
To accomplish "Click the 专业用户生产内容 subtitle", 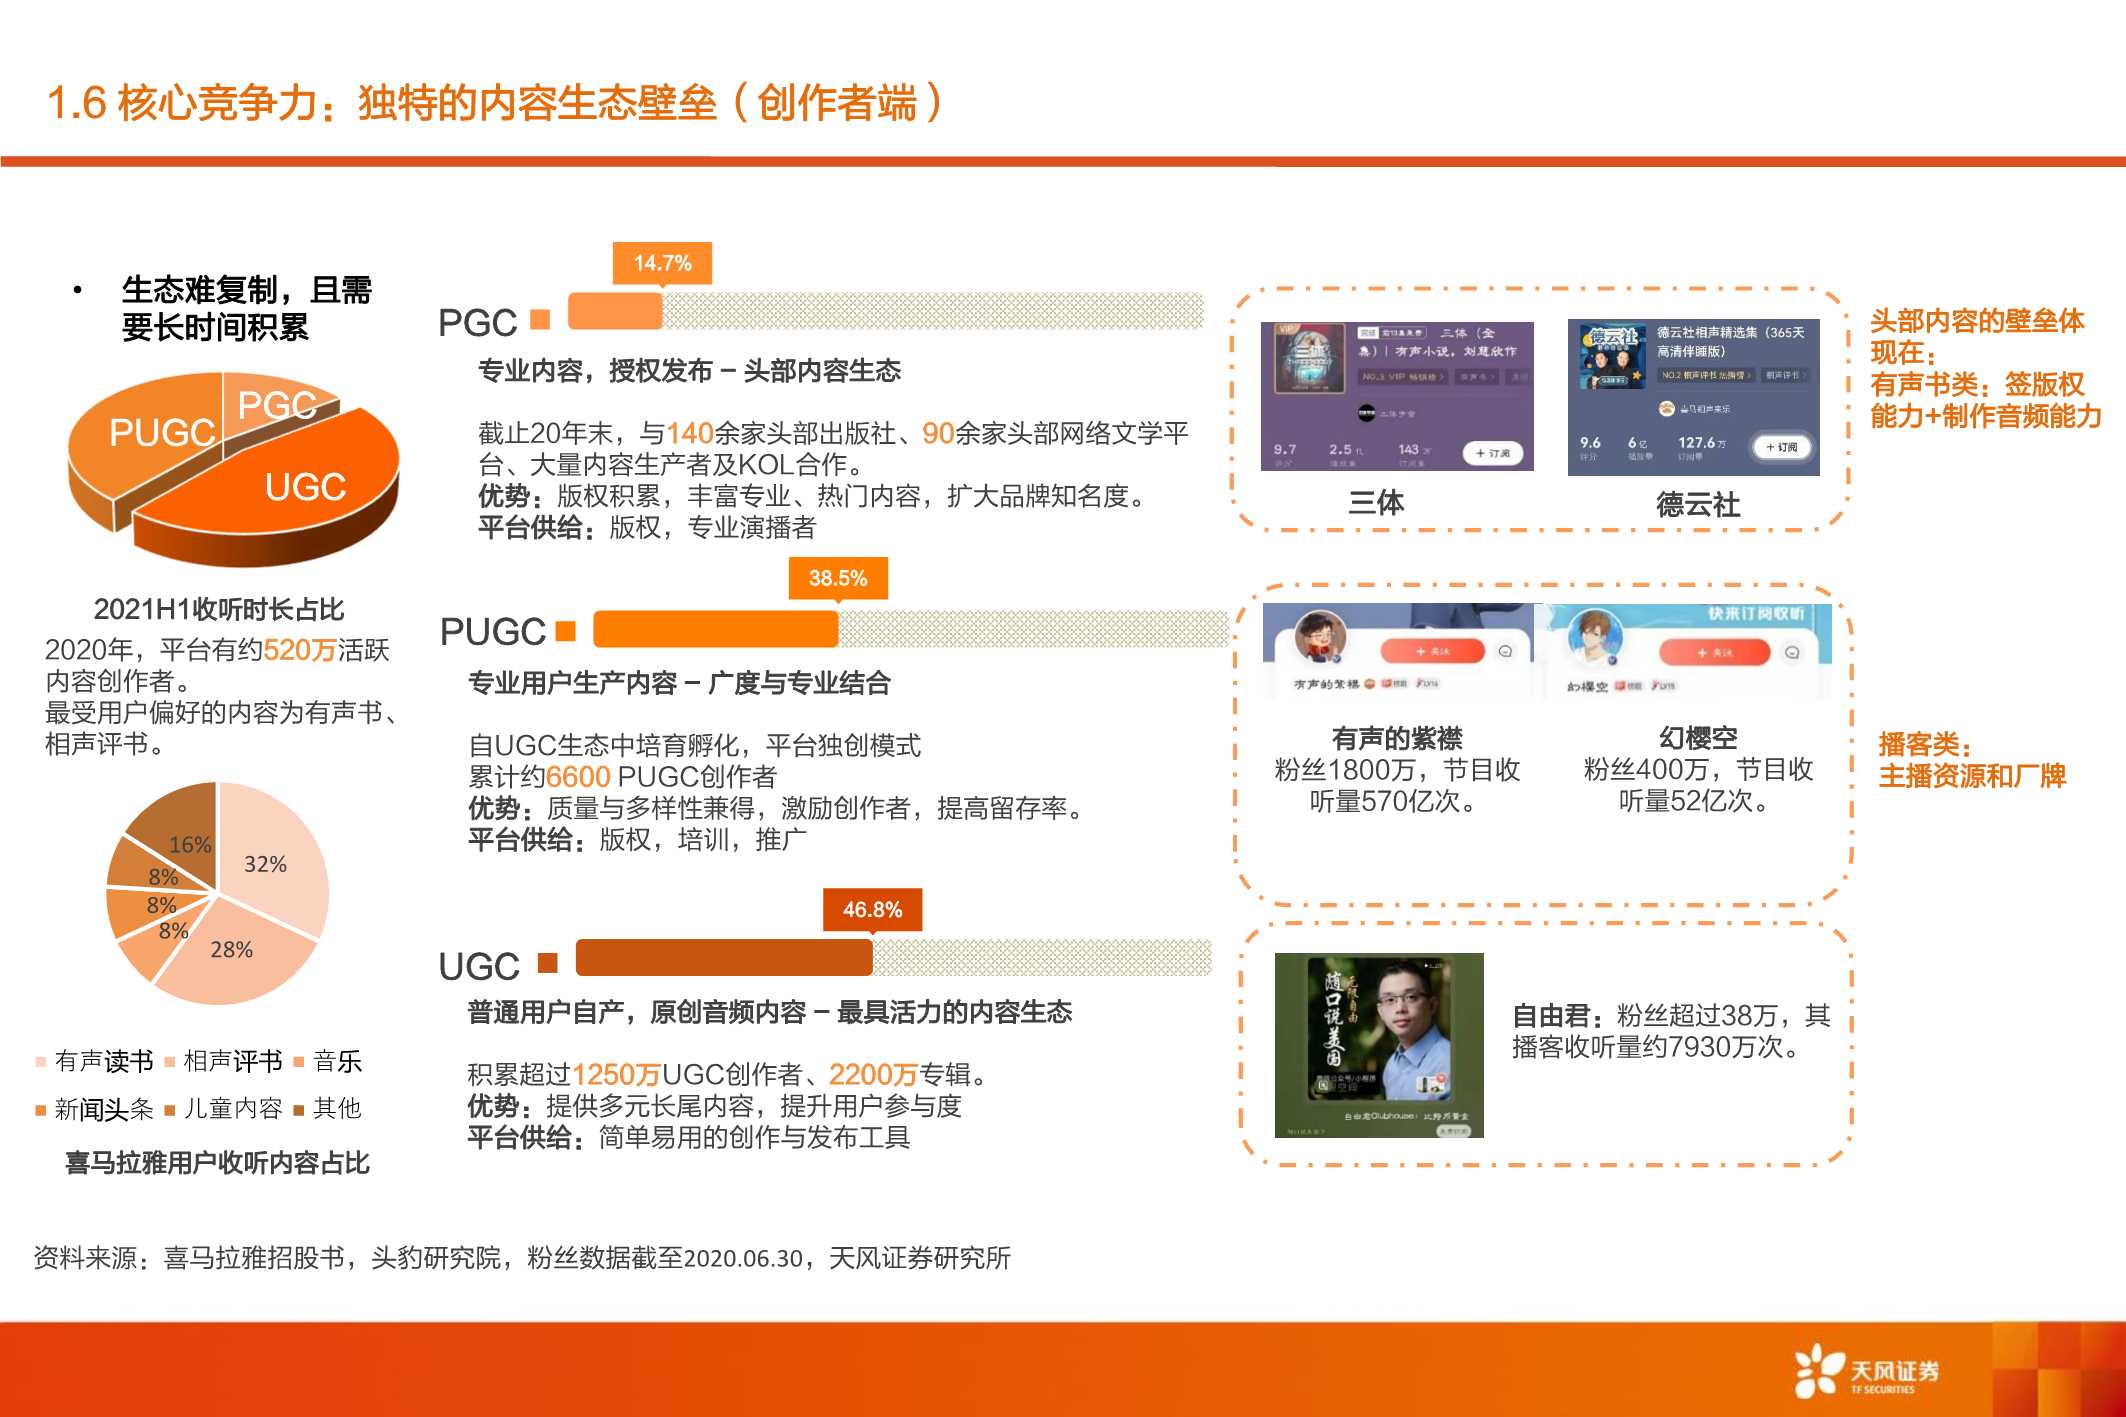I will (679, 683).
